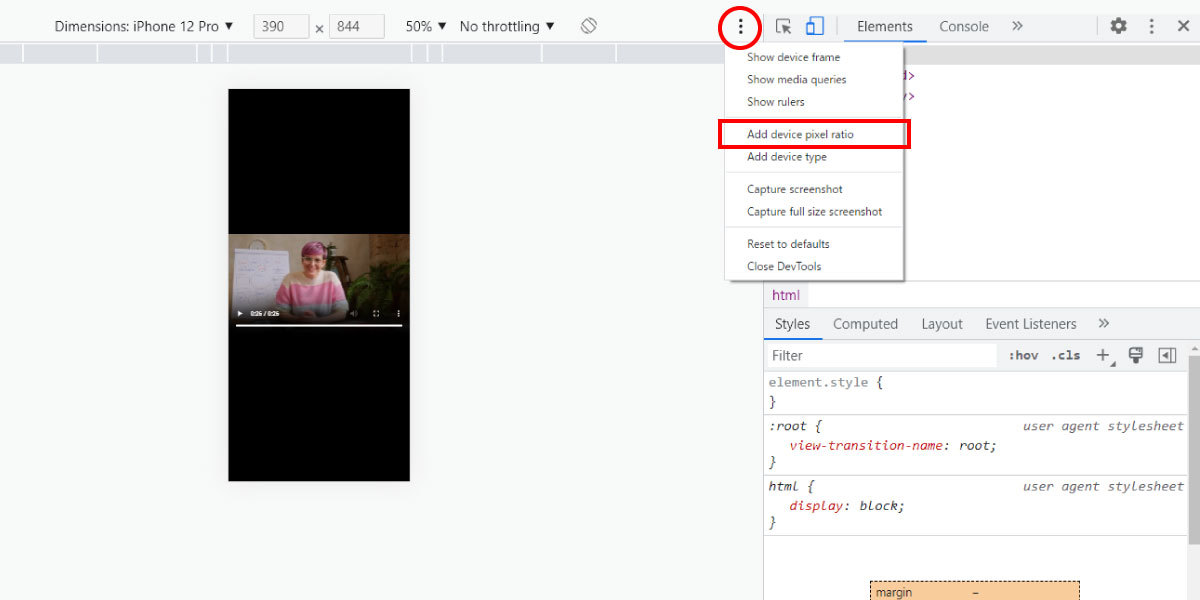Screen dimensions: 1200x600
Task: Toggle the computed styles sidebar icon
Action: [x=1167, y=355]
